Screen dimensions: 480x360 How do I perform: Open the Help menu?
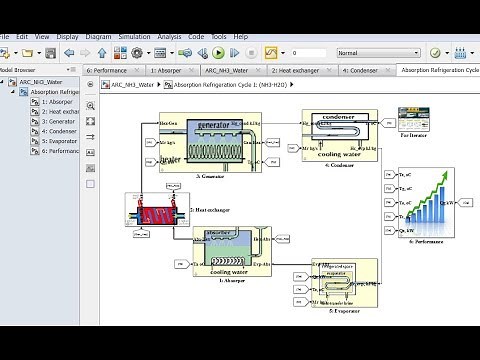[240, 37]
